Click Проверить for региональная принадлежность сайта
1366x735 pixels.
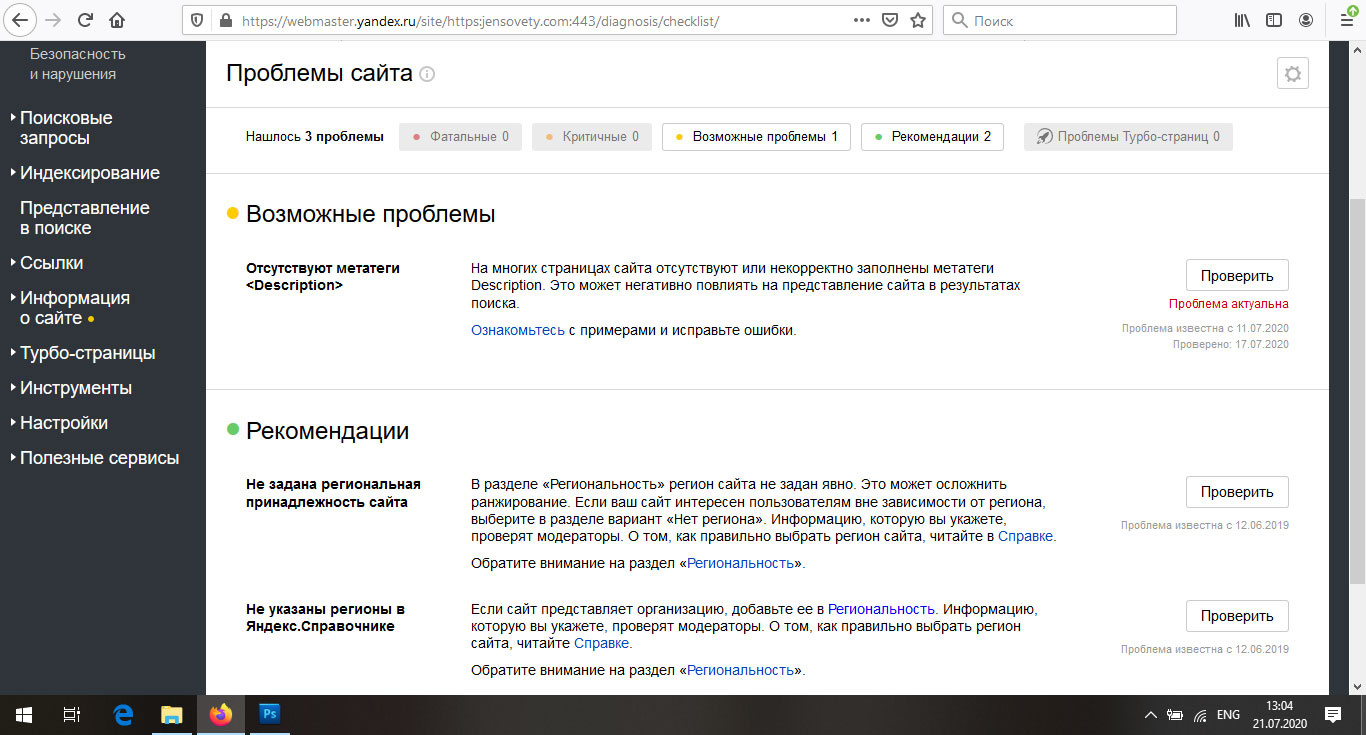tap(1237, 492)
